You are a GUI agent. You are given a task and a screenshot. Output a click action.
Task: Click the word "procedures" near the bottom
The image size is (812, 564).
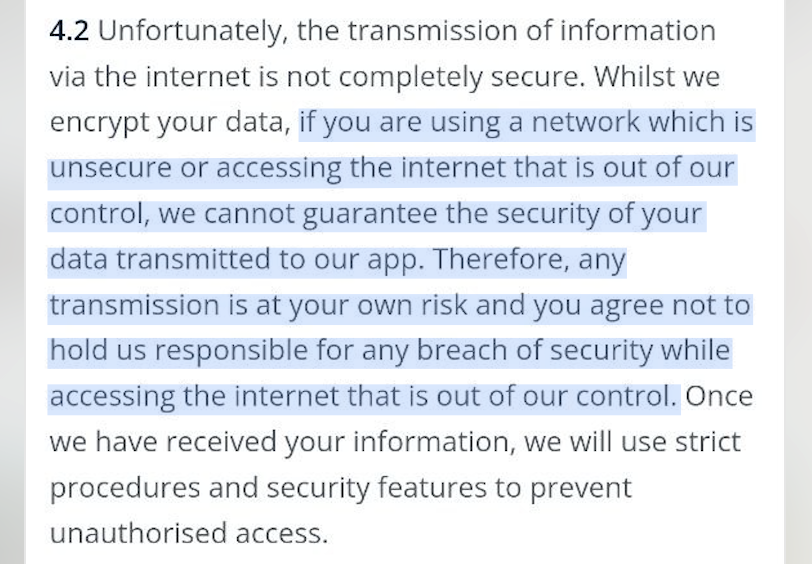(x=125, y=489)
